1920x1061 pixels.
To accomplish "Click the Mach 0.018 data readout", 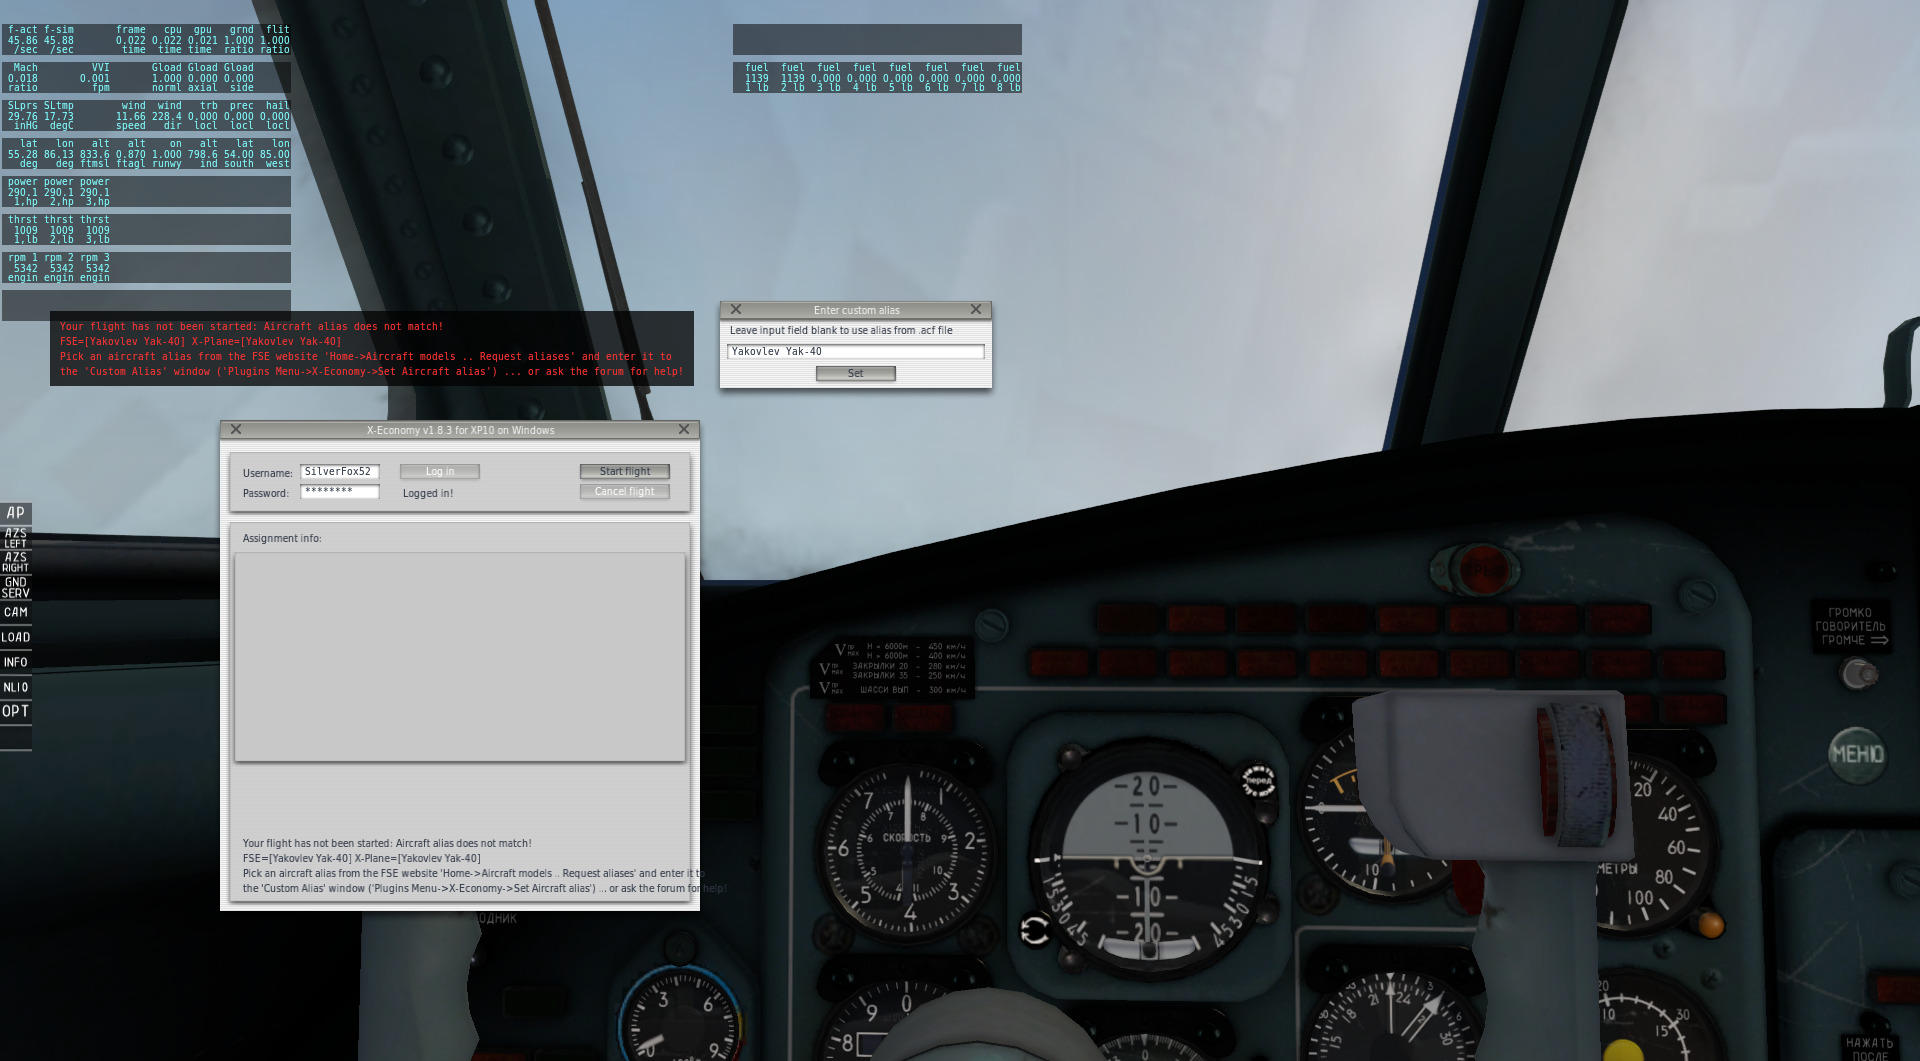I will (23, 78).
